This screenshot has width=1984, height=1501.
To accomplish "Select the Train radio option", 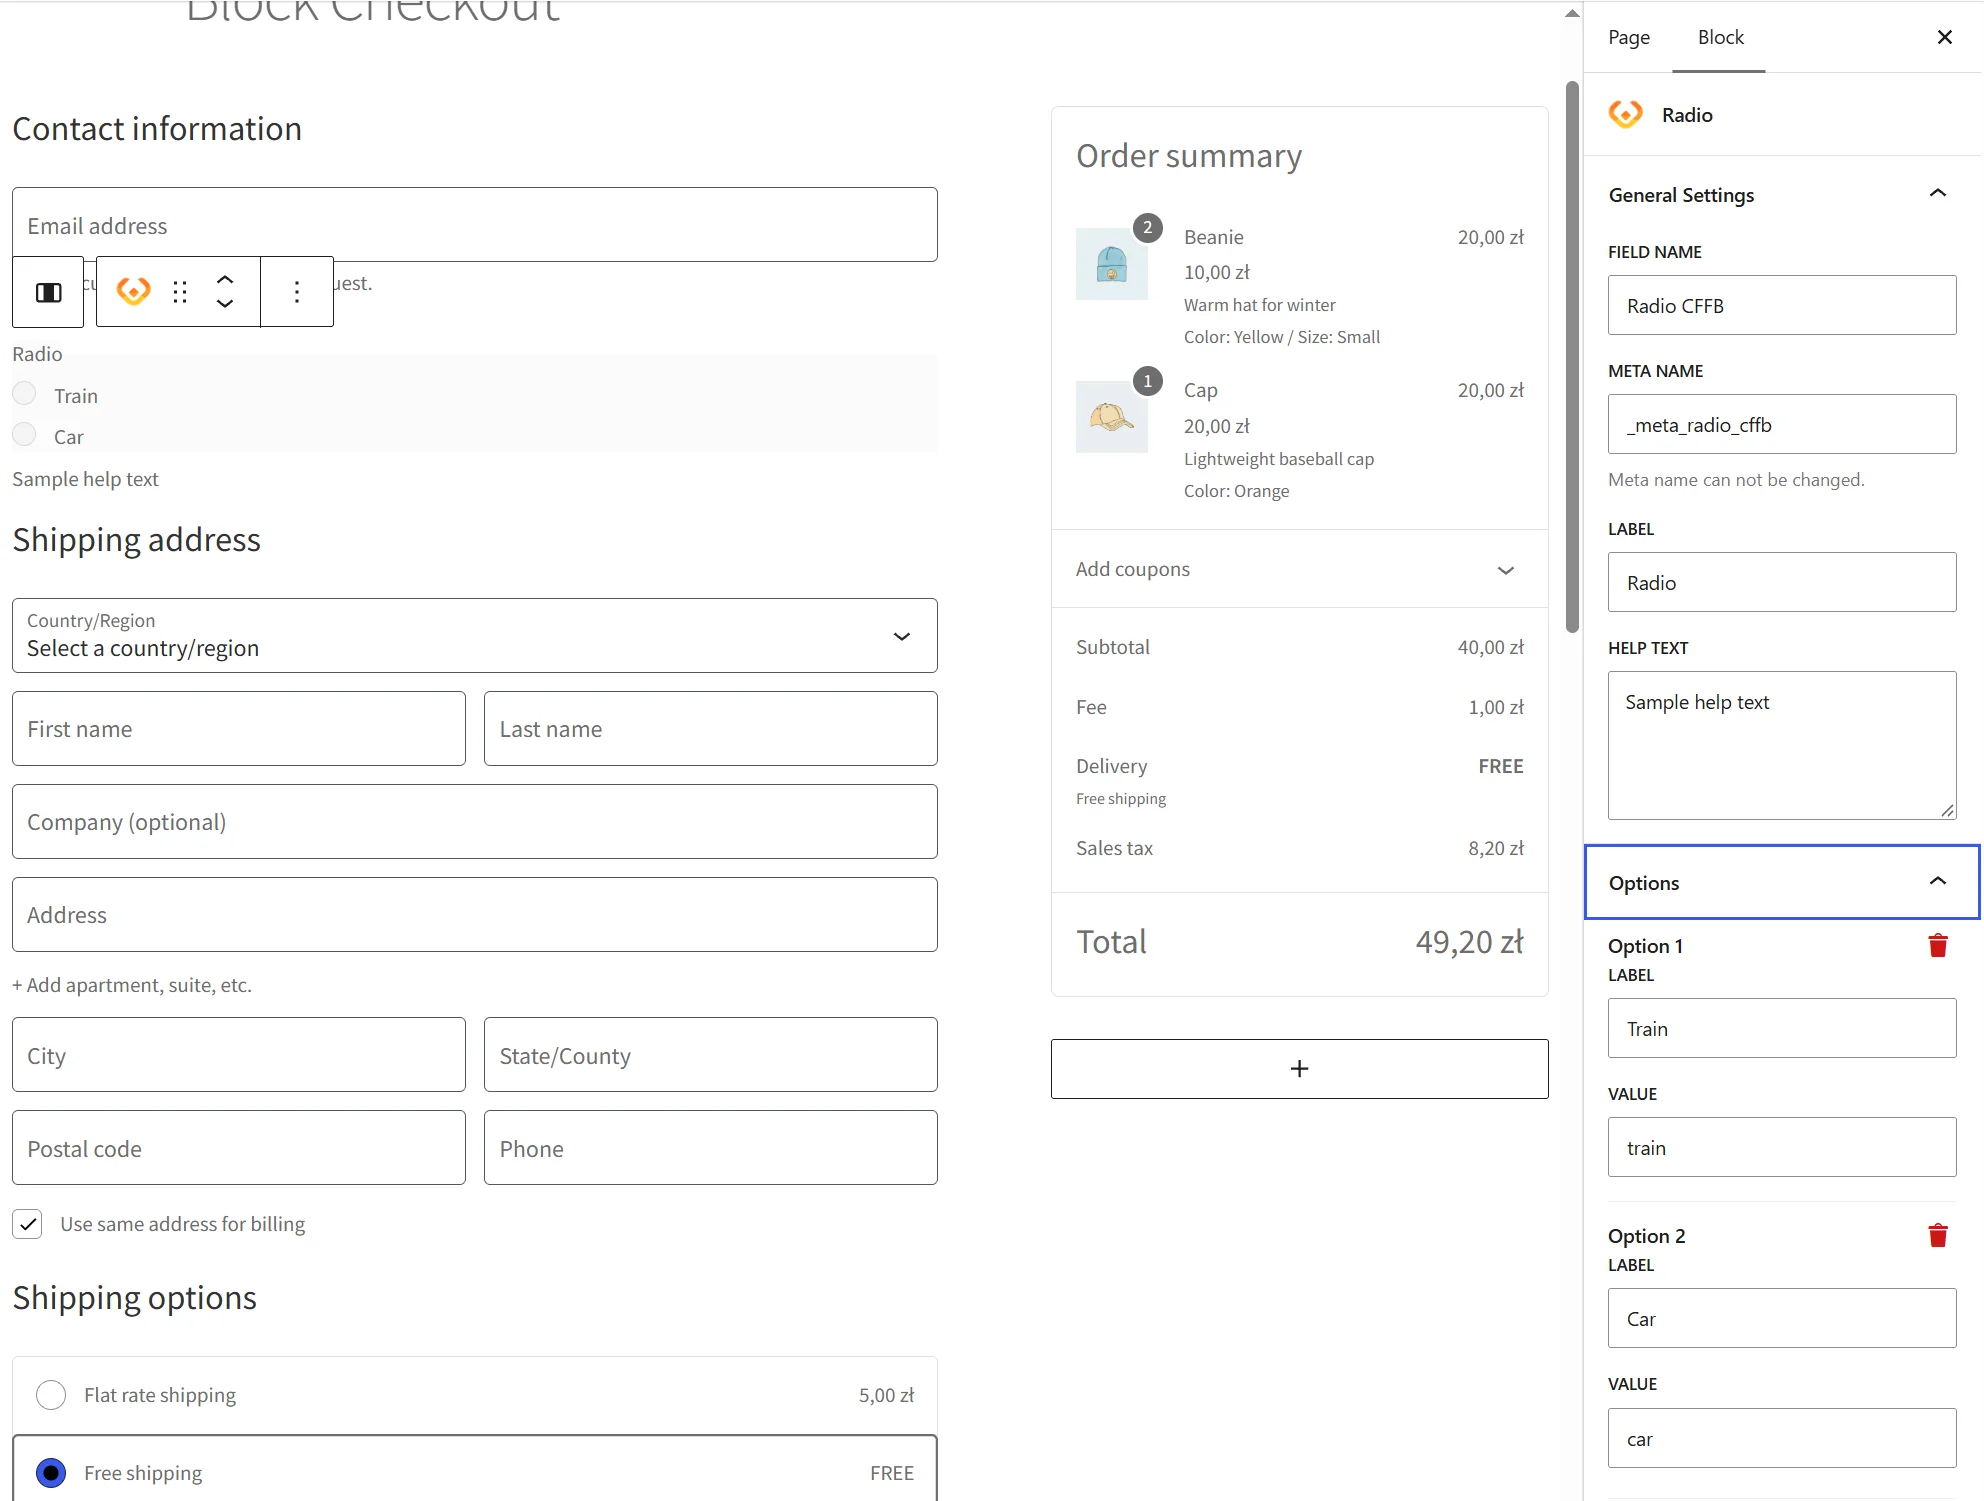I will coord(24,394).
